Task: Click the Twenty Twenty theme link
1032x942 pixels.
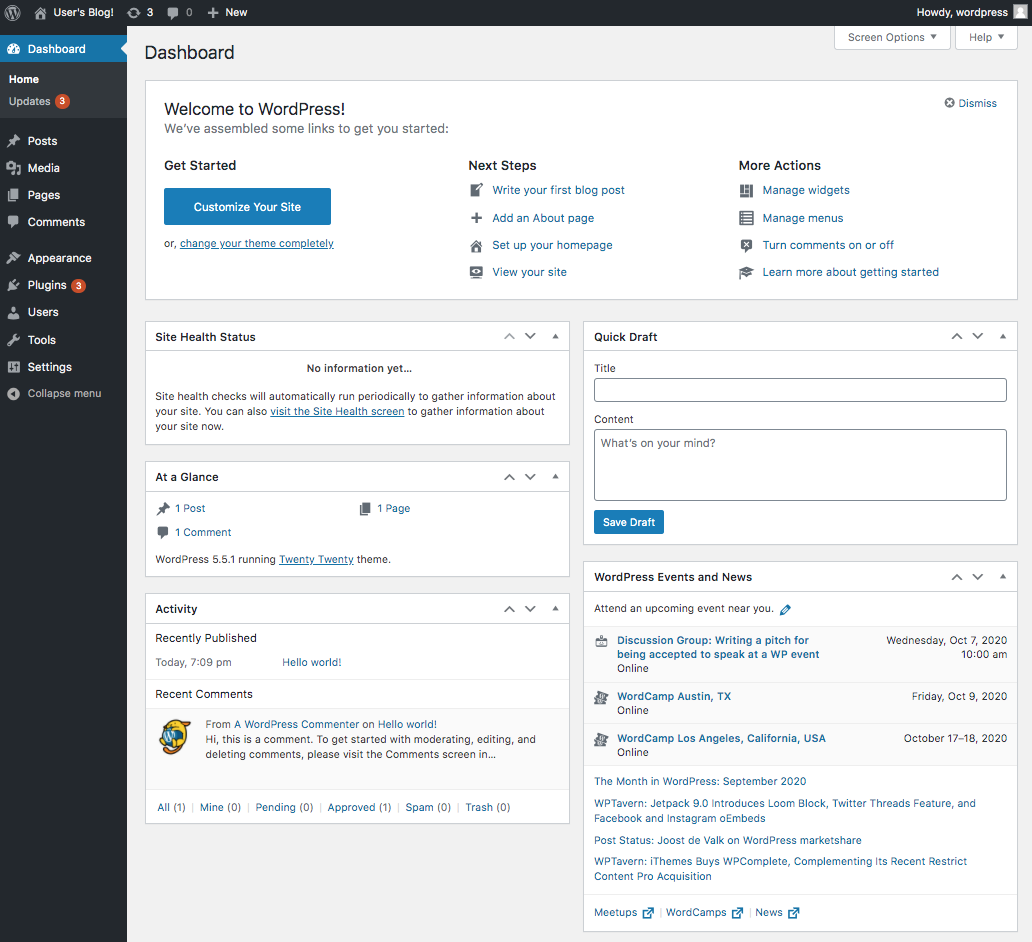Action: 316,560
